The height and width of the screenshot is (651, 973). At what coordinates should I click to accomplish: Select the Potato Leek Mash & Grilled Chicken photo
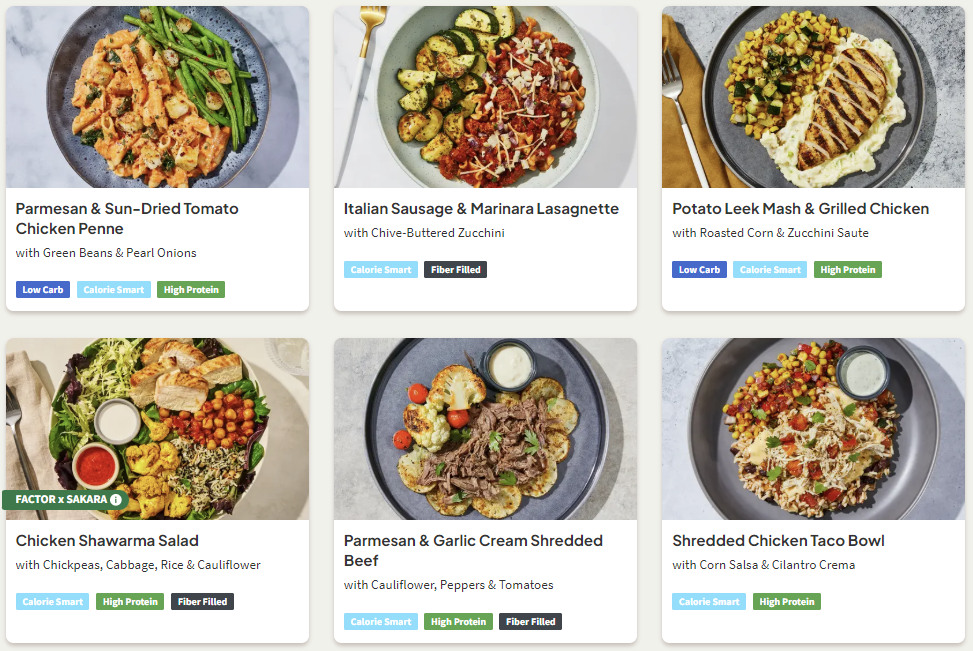(x=813, y=97)
